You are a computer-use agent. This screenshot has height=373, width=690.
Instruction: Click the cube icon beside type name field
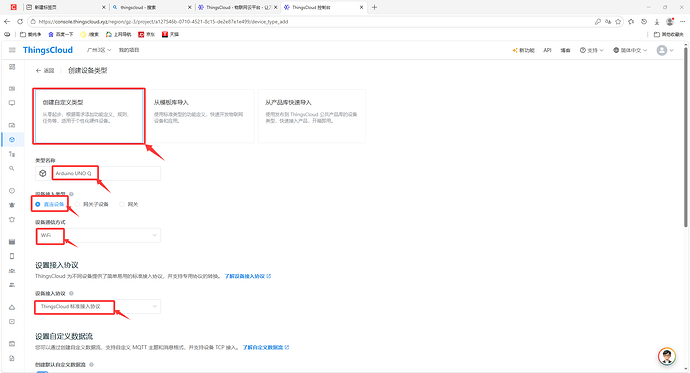coord(43,173)
